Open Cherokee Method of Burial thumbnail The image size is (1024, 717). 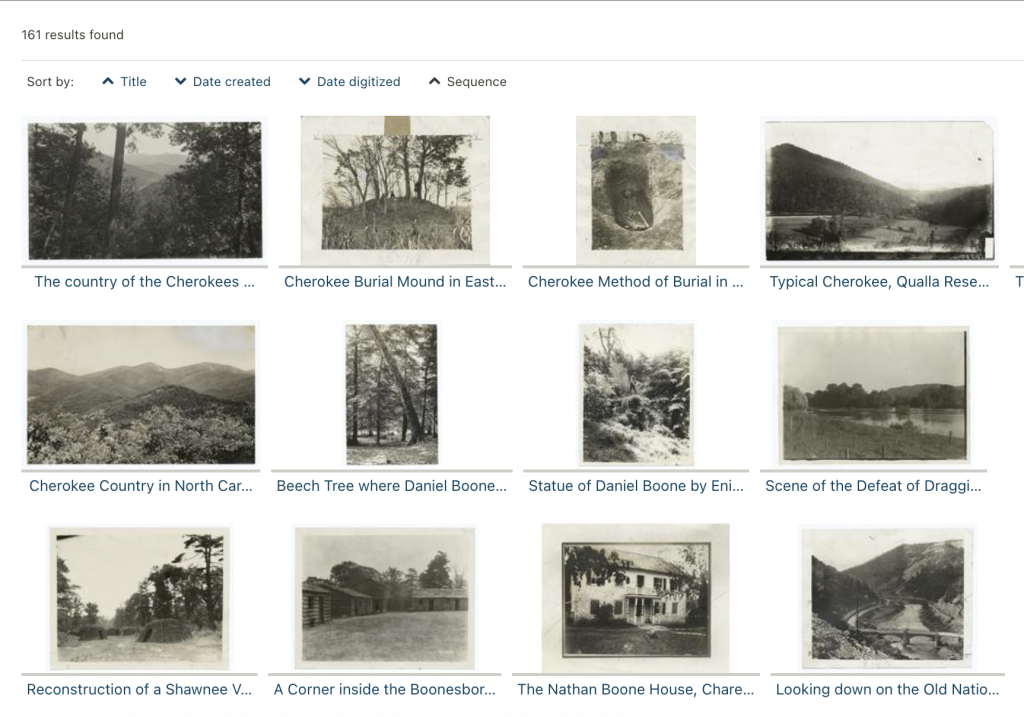636,190
